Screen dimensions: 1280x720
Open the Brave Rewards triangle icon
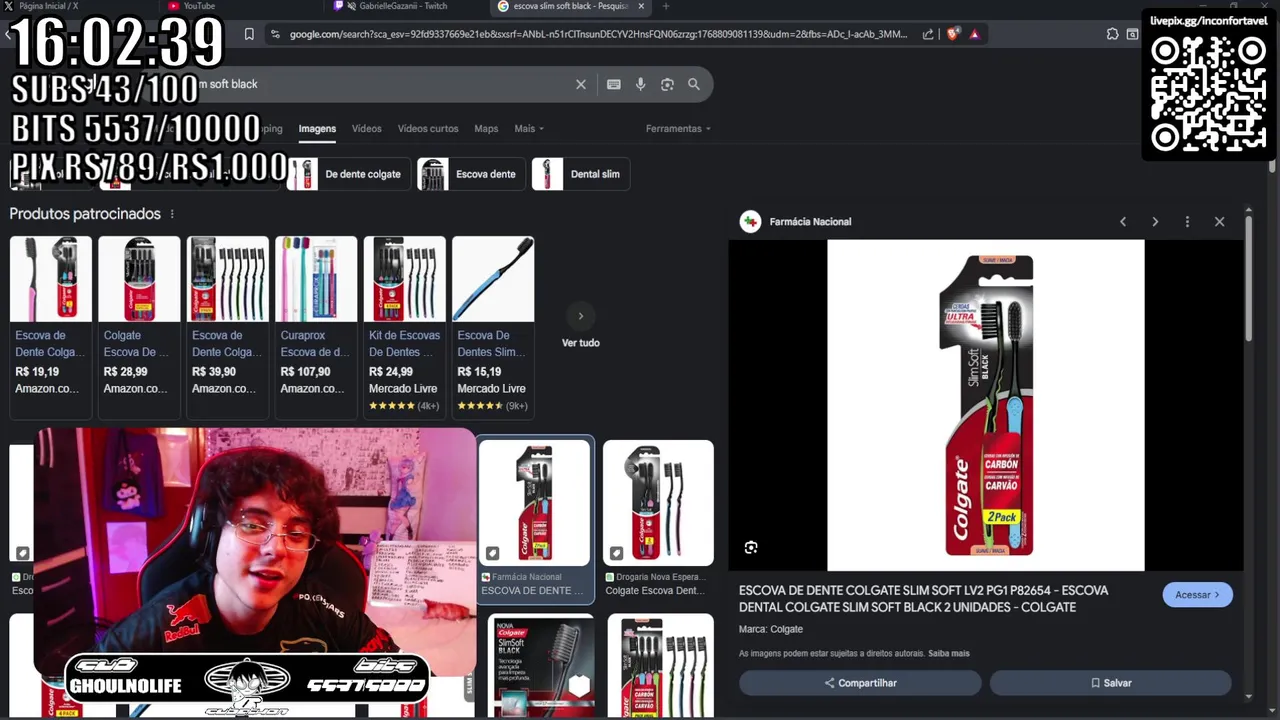coord(974,34)
